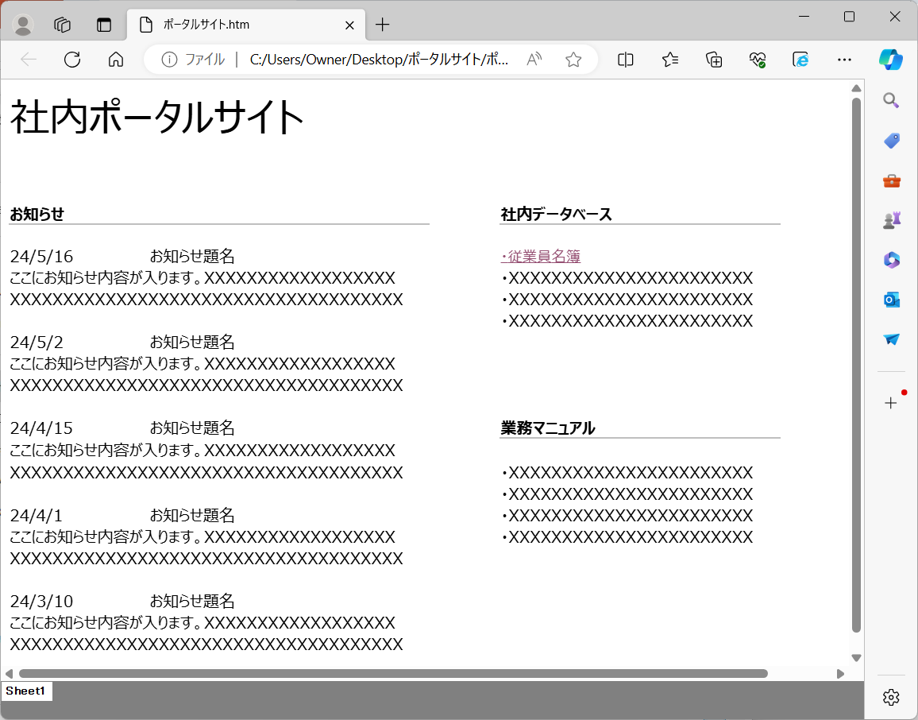Viewport: 918px width, 720px height.
Task: Open Outlook from the sidebar
Action: point(891,299)
